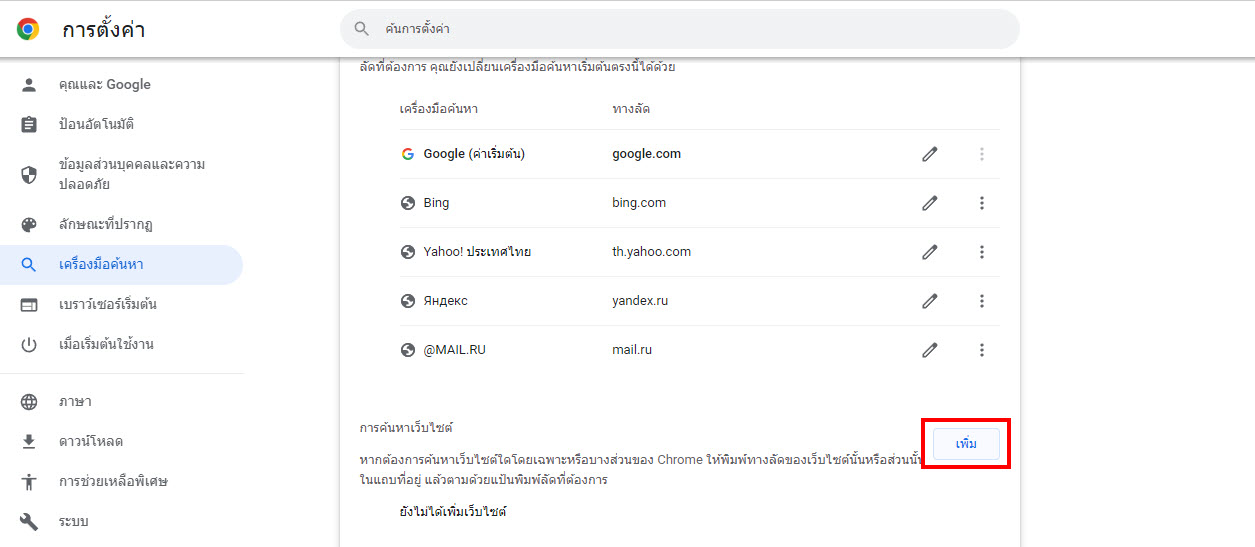Edit the Yahoo! ประเทศไทย search engine entry
Image resolution: width=1255 pixels, height=547 pixels.
coord(930,252)
